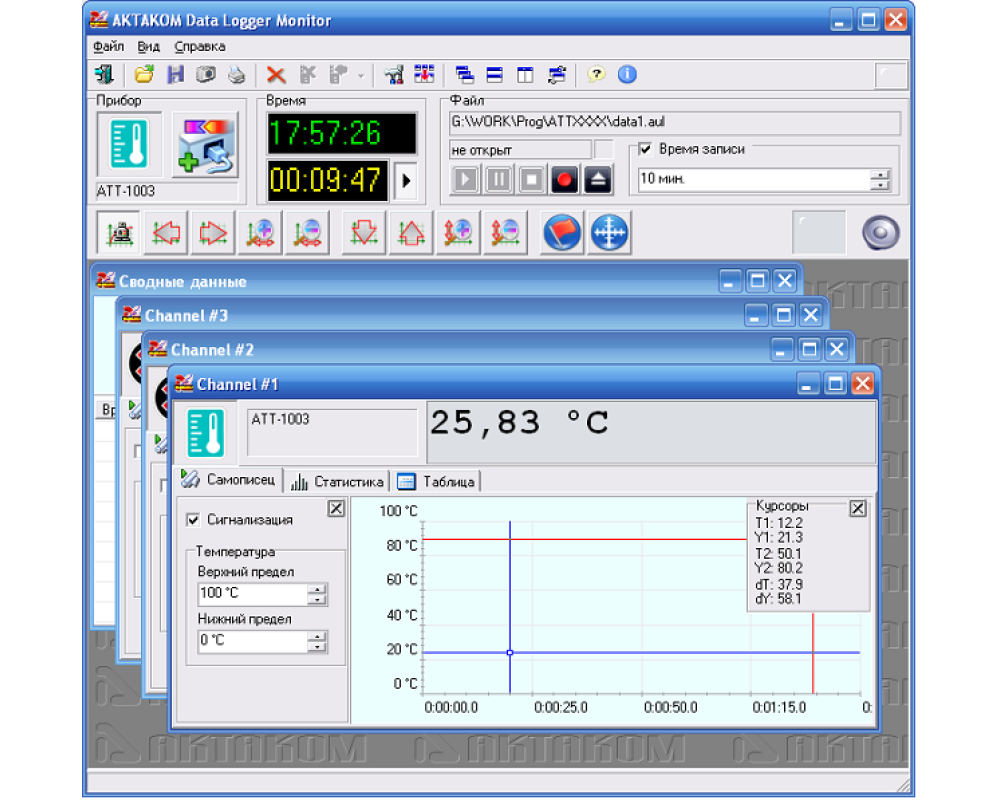Close the Курсоры info panel
1000x800 pixels.
pos(857,509)
